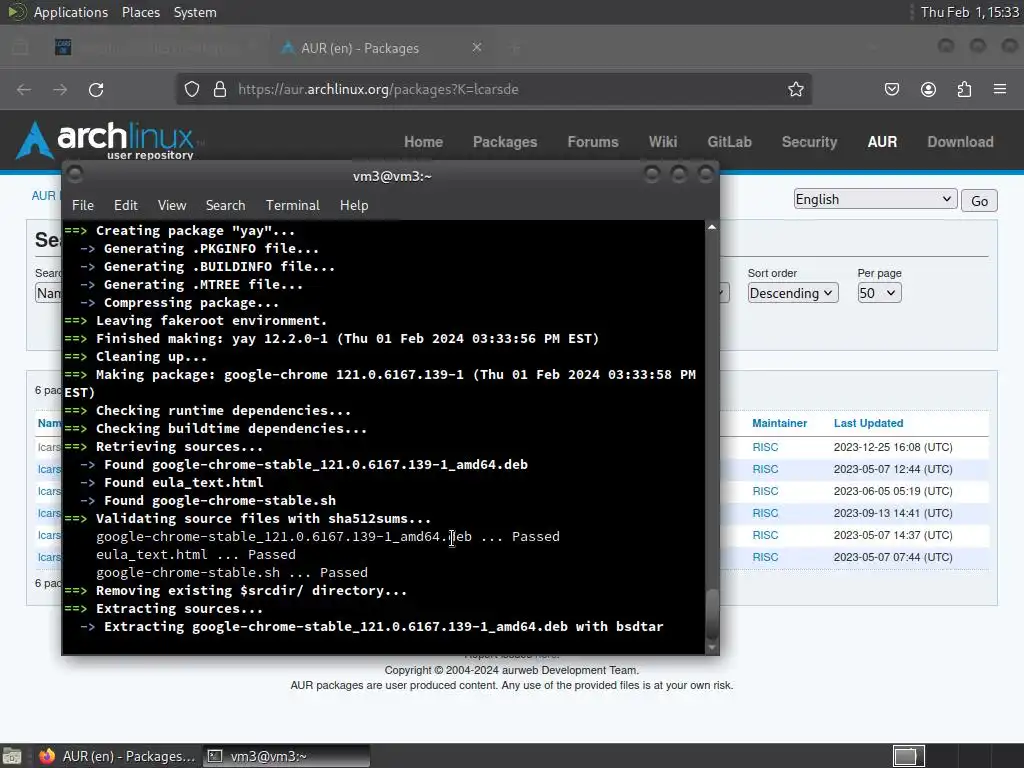
Task: Open the Home link in Arch navbar
Action: tap(423, 142)
